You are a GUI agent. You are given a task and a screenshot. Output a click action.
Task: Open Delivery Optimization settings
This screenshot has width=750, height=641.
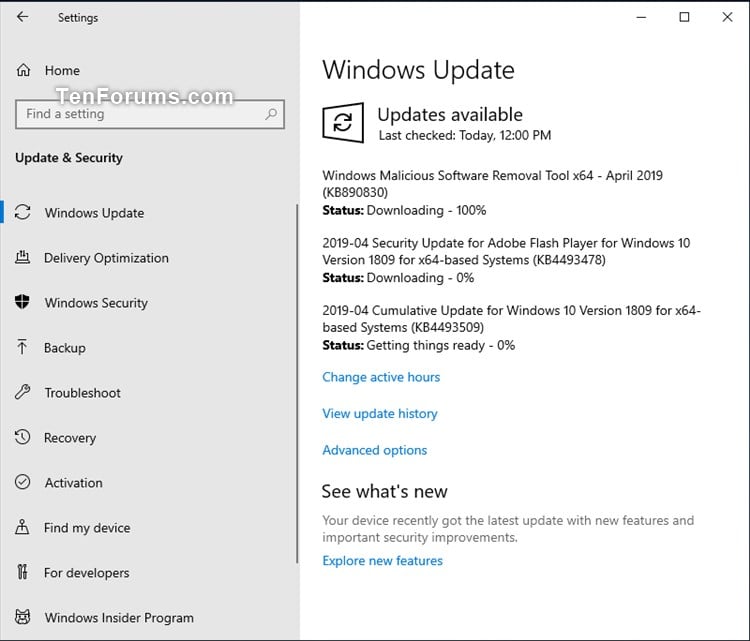pyautogui.click(x=106, y=258)
